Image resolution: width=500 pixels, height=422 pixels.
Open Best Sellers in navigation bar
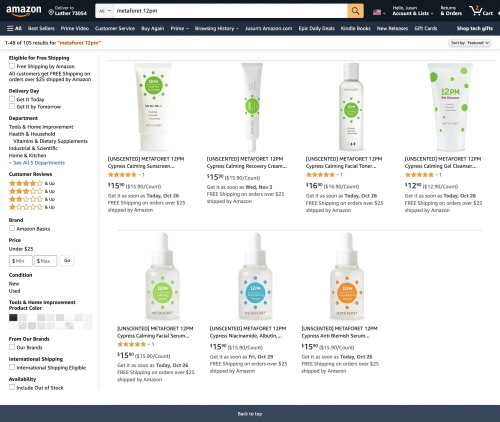click(41, 29)
